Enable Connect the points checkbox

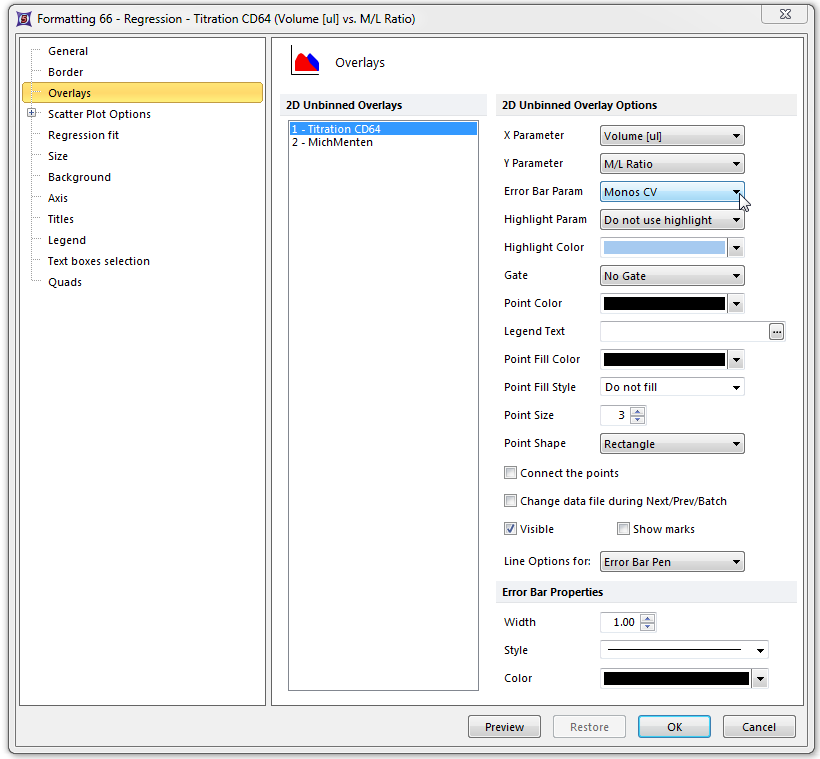point(511,473)
